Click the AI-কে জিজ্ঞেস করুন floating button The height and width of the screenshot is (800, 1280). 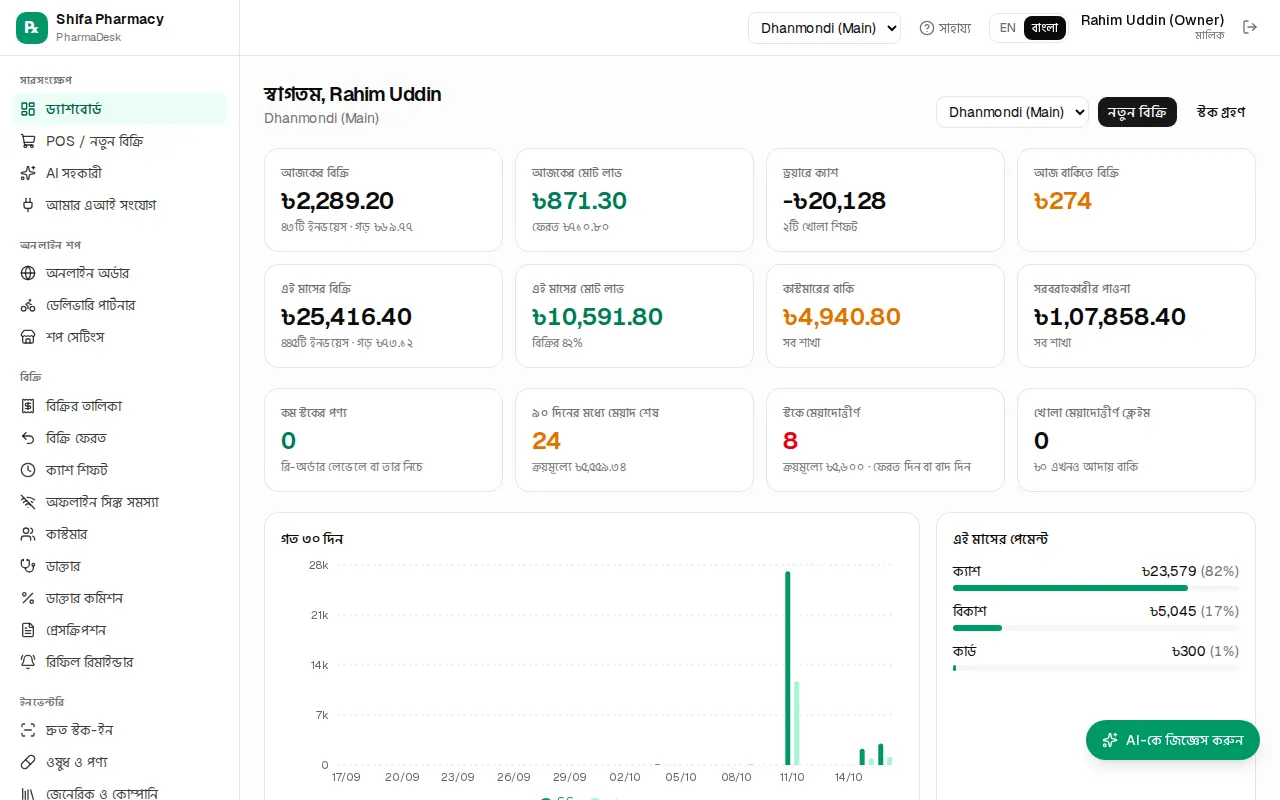1173,740
